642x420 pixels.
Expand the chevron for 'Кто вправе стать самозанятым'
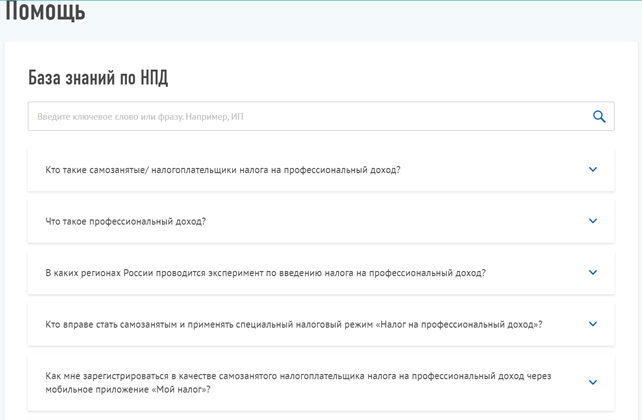593,324
